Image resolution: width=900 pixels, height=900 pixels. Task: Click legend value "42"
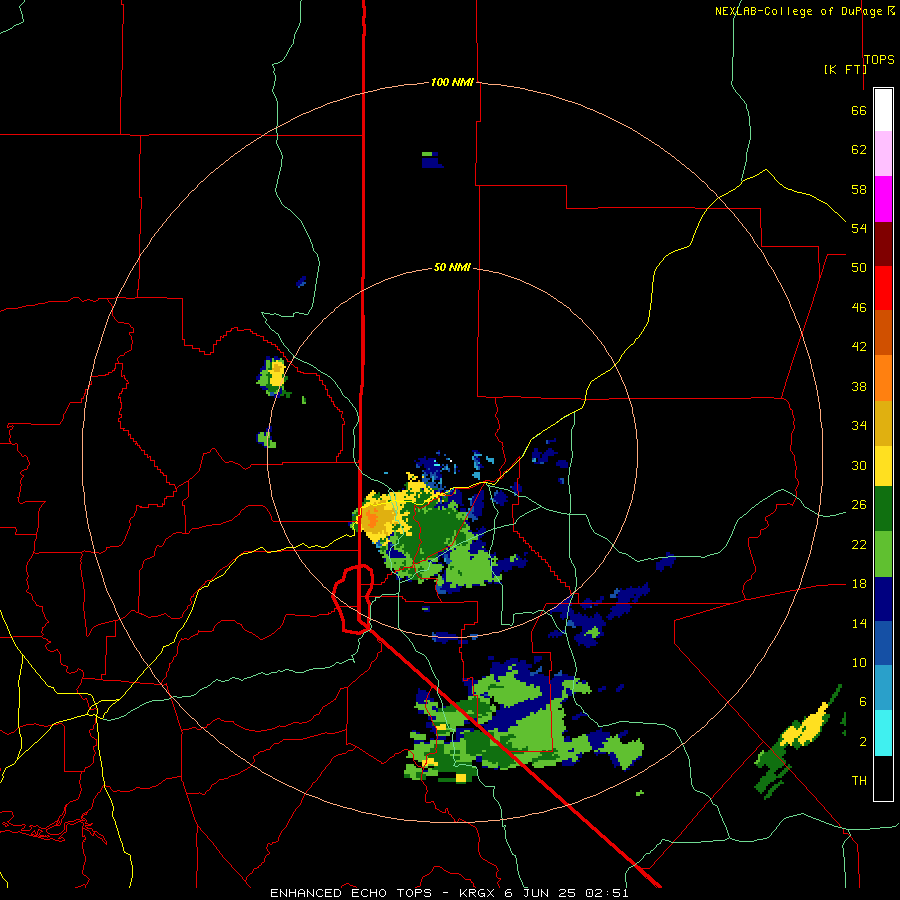click(859, 347)
